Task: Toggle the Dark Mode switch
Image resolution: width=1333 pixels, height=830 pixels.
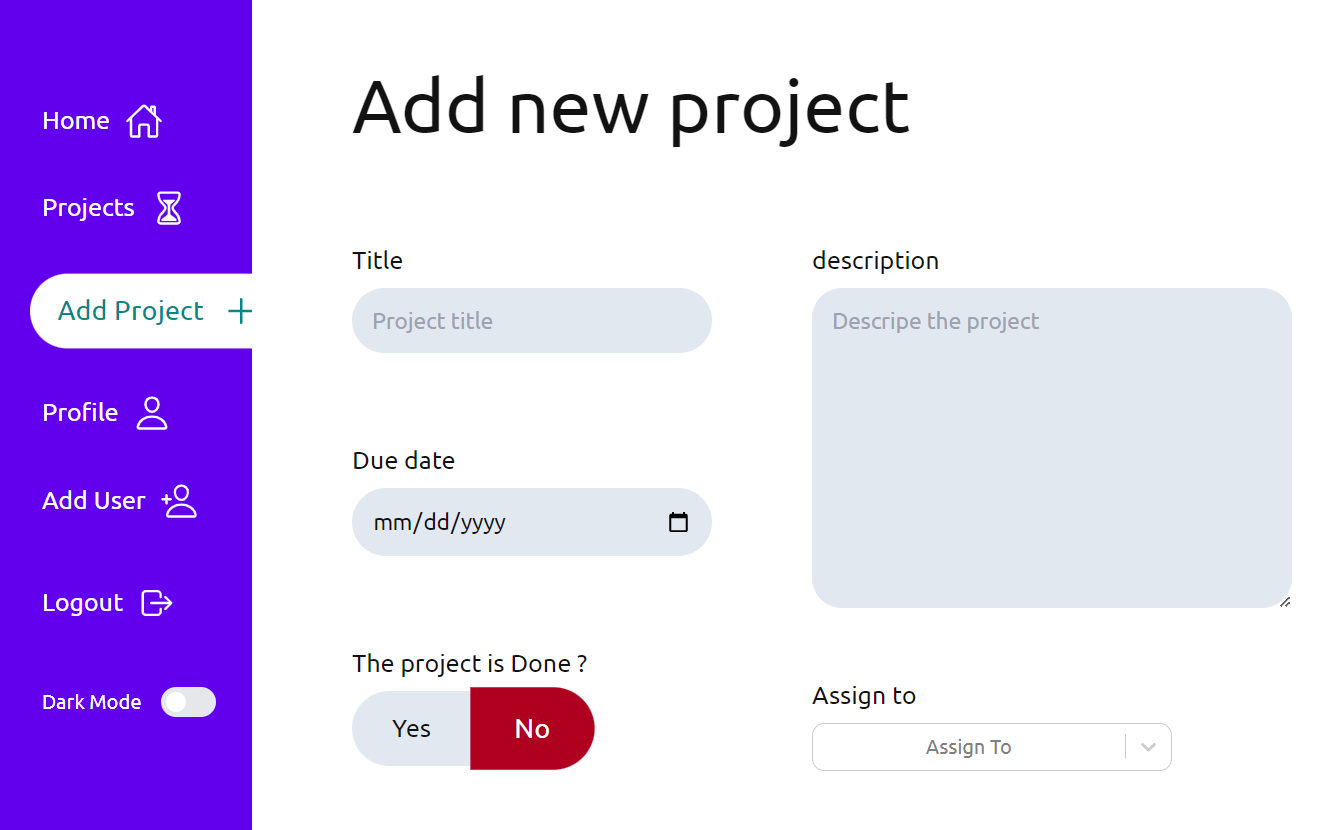Action: (188, 702)
